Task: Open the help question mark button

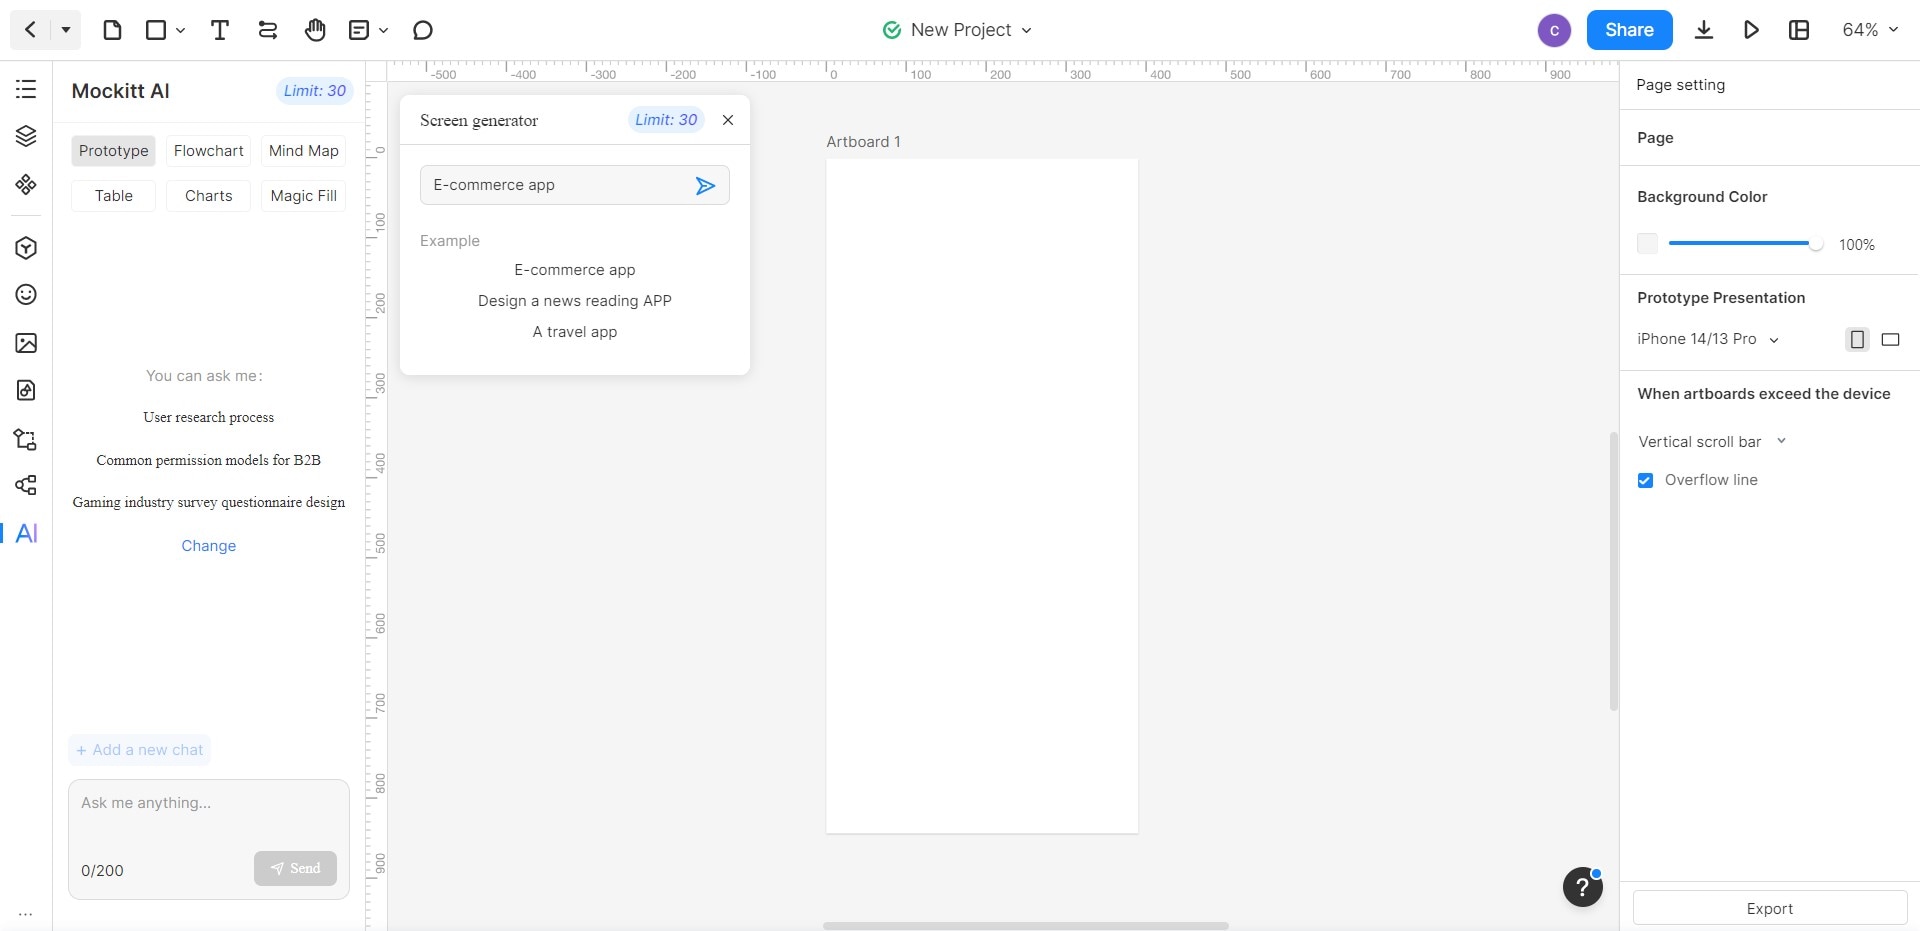Action: pyautogui.click(x=1583, y=887)
